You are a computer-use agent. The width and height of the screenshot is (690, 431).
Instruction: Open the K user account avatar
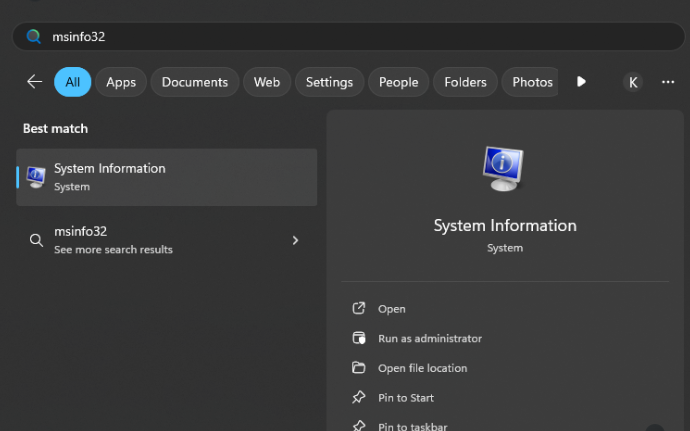(632, 82)
